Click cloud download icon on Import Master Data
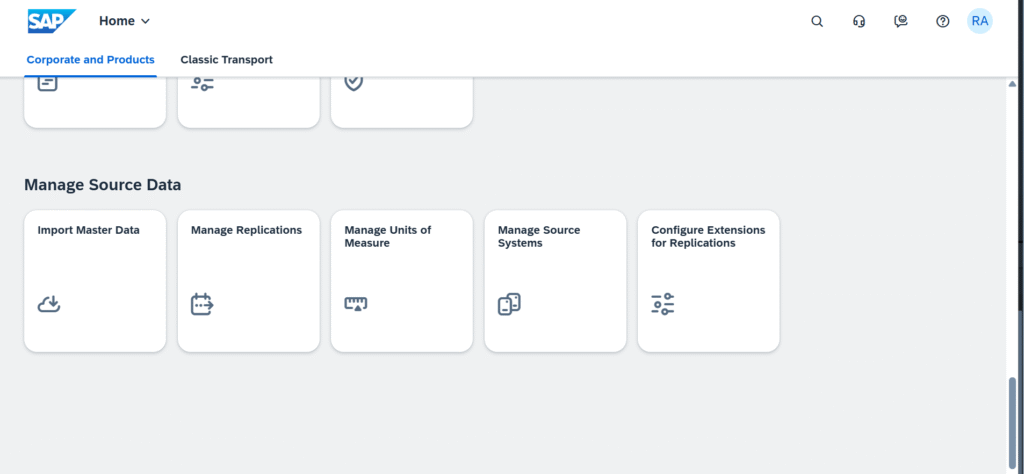1024x474 pixels. [x=49, y=304]
